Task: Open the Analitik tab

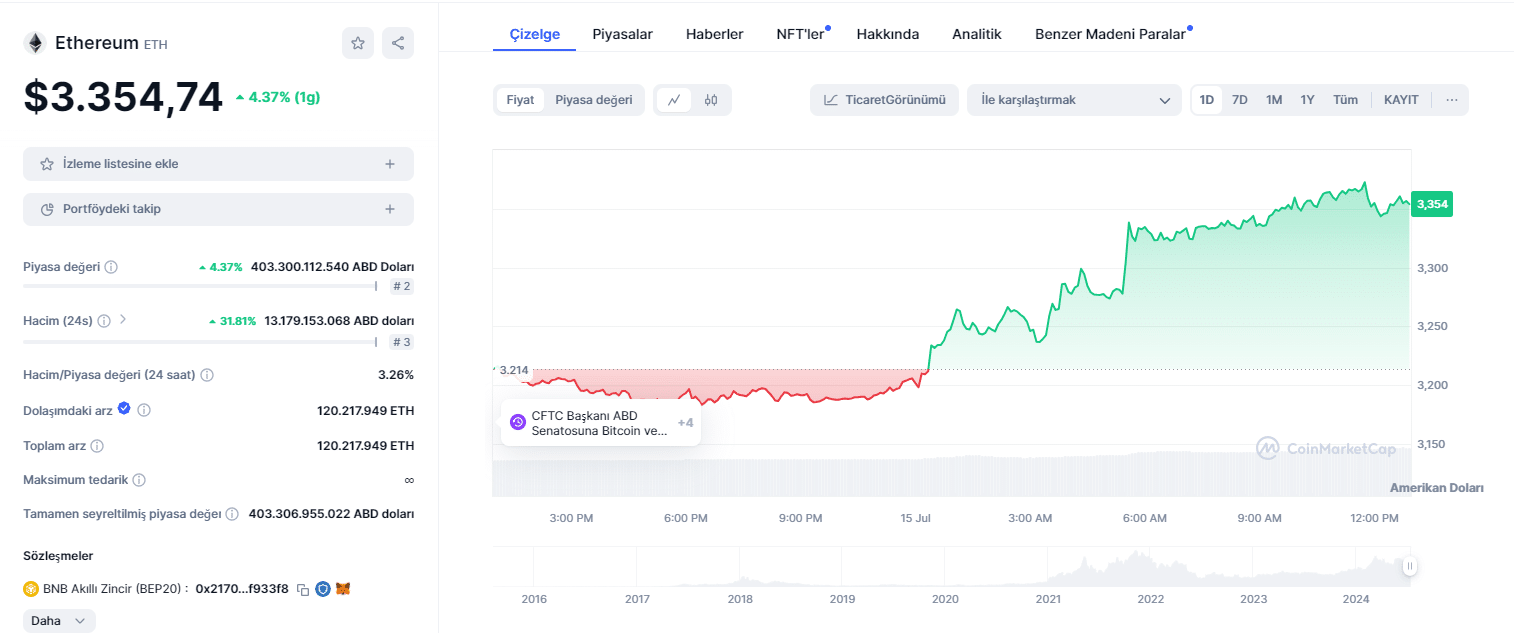Action: click(977, 34)
